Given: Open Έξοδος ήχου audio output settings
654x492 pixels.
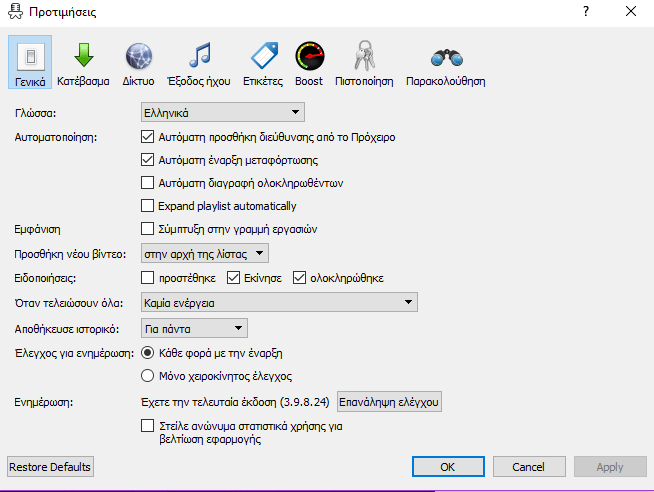Looking at the screenshot, I should [199, 62].
